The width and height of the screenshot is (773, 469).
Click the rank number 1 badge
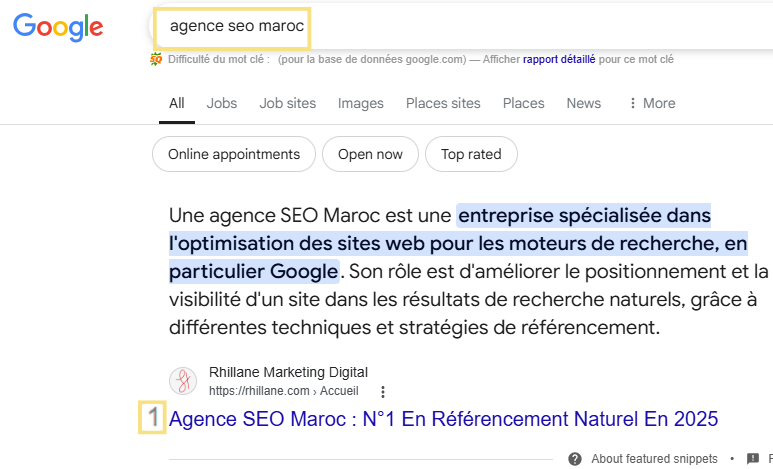[151, 419]
